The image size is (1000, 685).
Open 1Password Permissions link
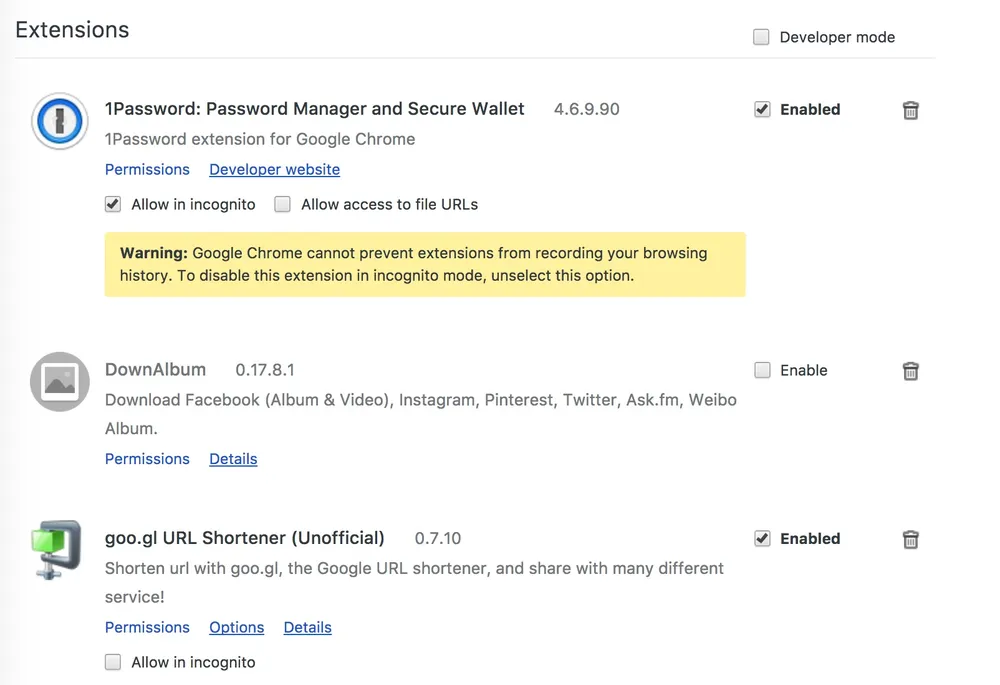(147, 169)
